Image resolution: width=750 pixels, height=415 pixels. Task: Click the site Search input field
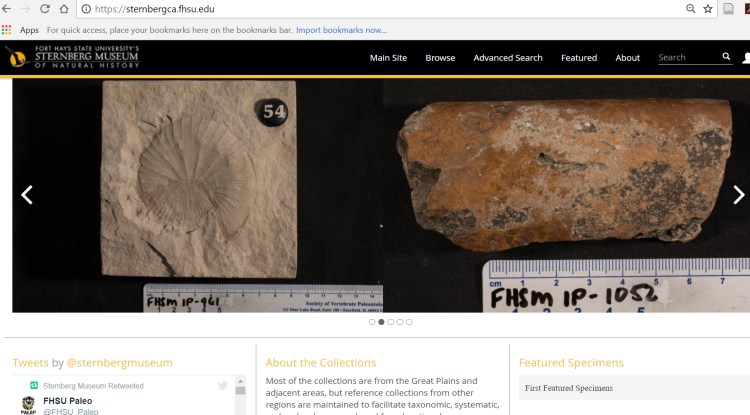click(689, 57)
